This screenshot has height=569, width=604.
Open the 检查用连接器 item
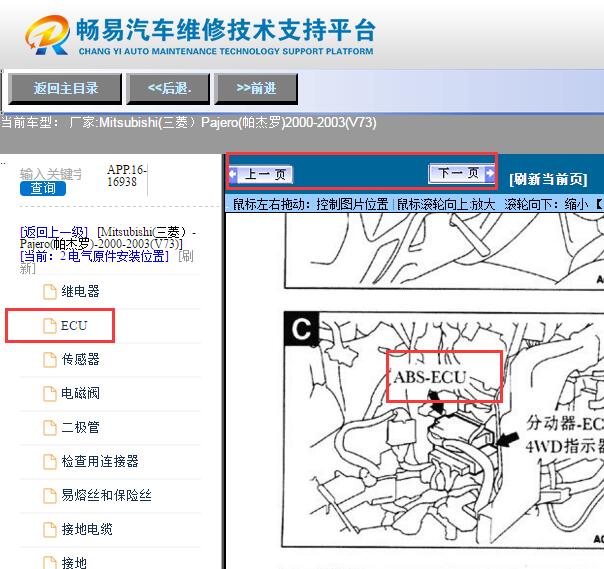100,461
